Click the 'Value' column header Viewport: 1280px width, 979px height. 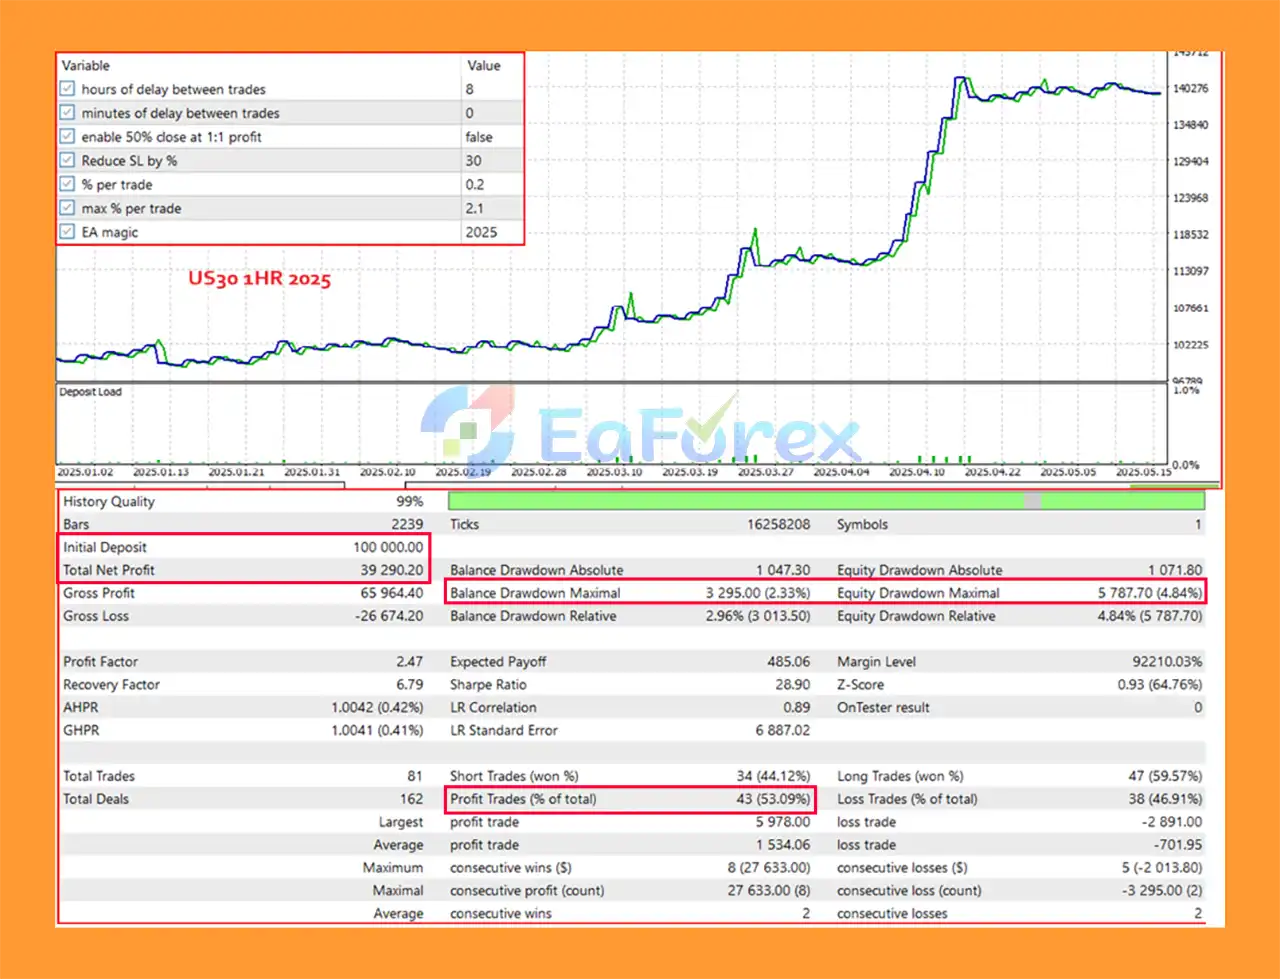point(483,66)
